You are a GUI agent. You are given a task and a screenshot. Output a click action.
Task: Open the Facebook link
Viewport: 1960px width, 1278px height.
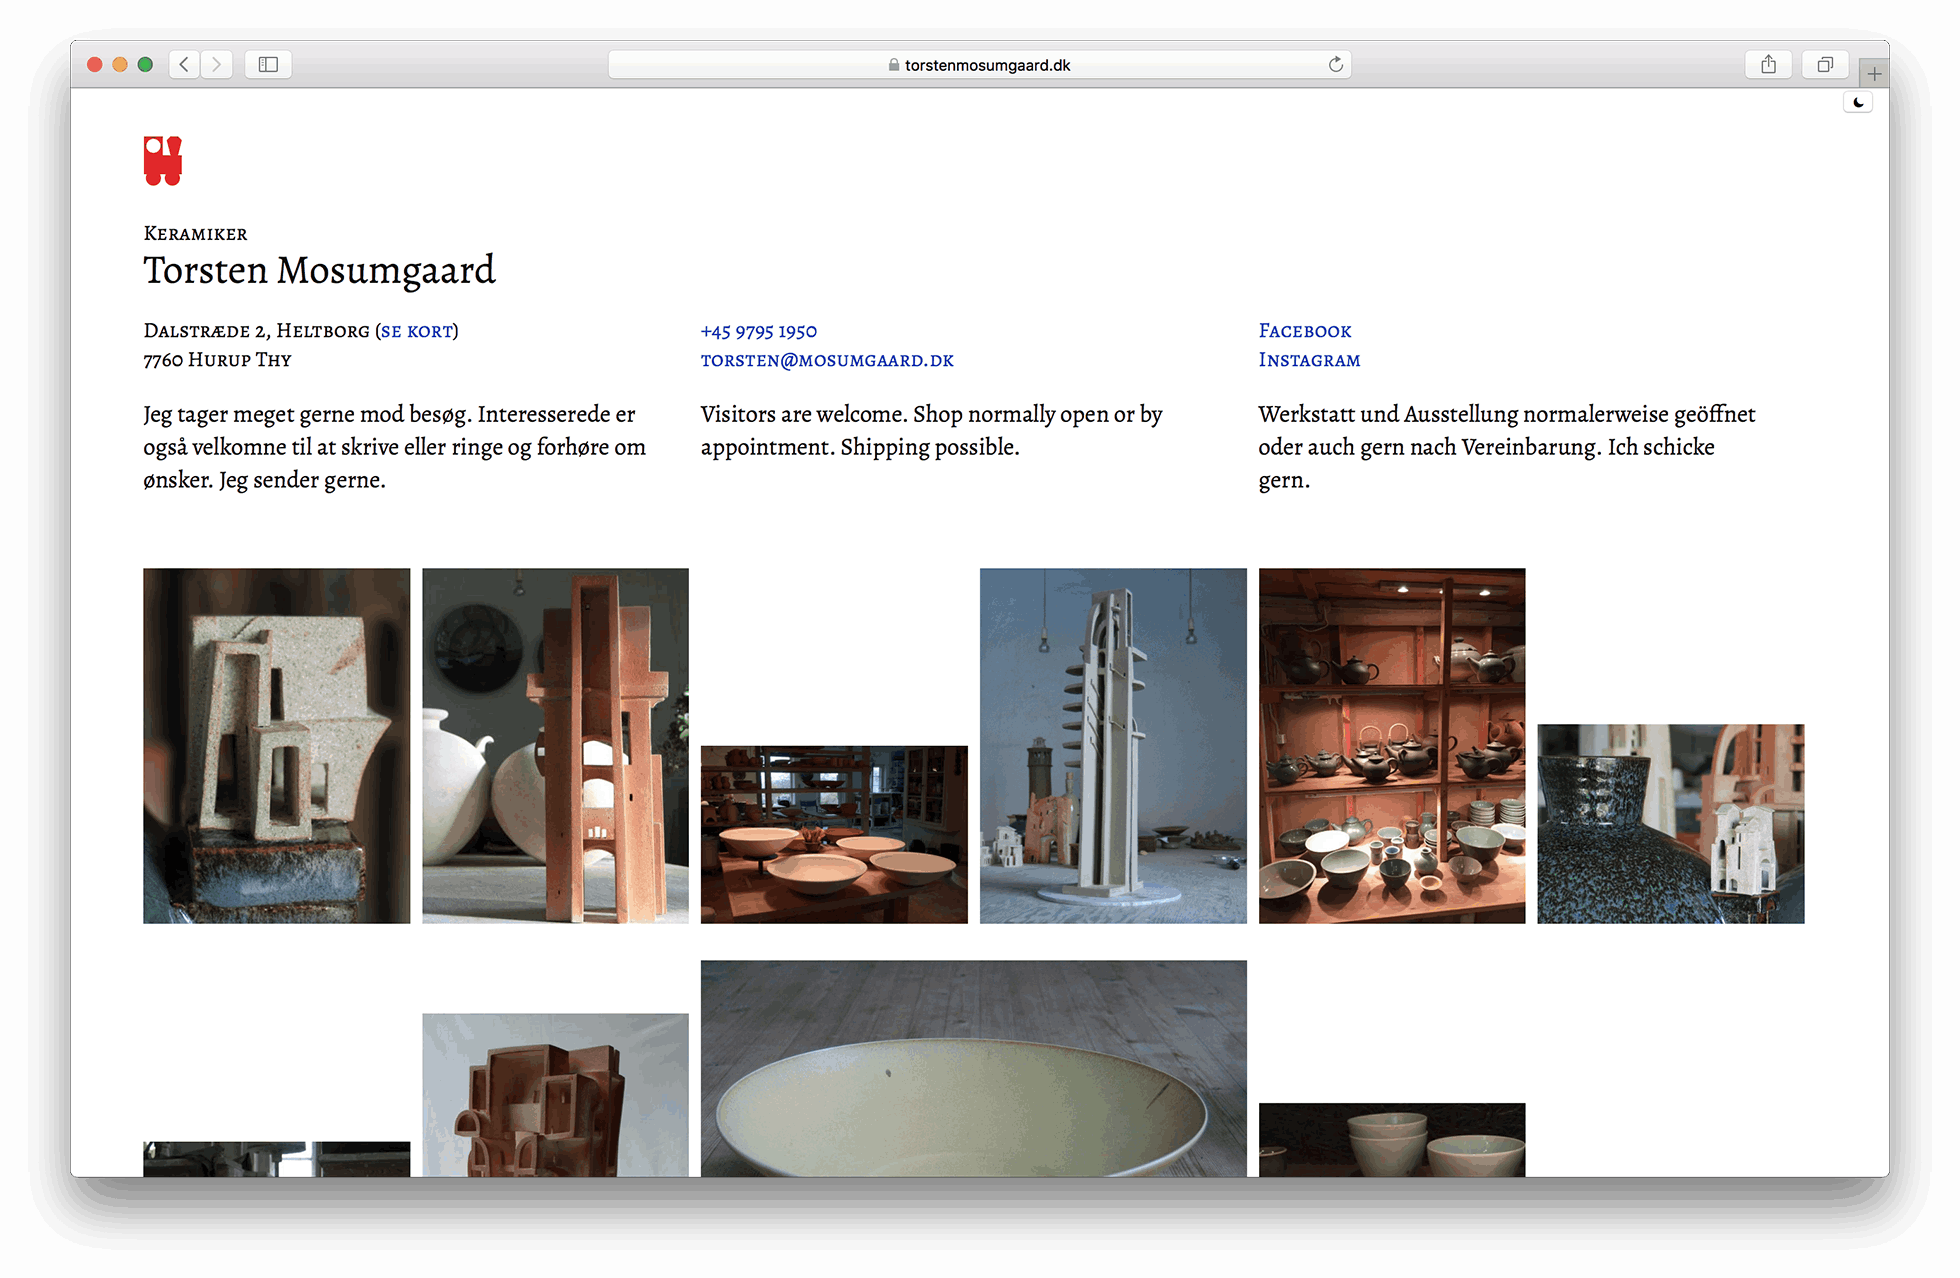pos(1304,331)
